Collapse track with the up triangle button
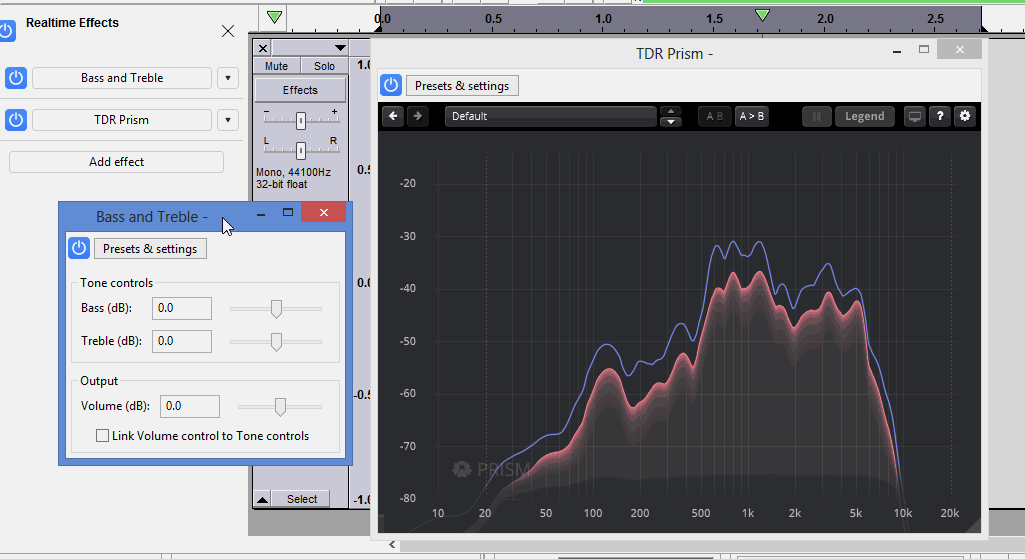The width and height of the screenshot is (1025, 559). pos(262,499)
